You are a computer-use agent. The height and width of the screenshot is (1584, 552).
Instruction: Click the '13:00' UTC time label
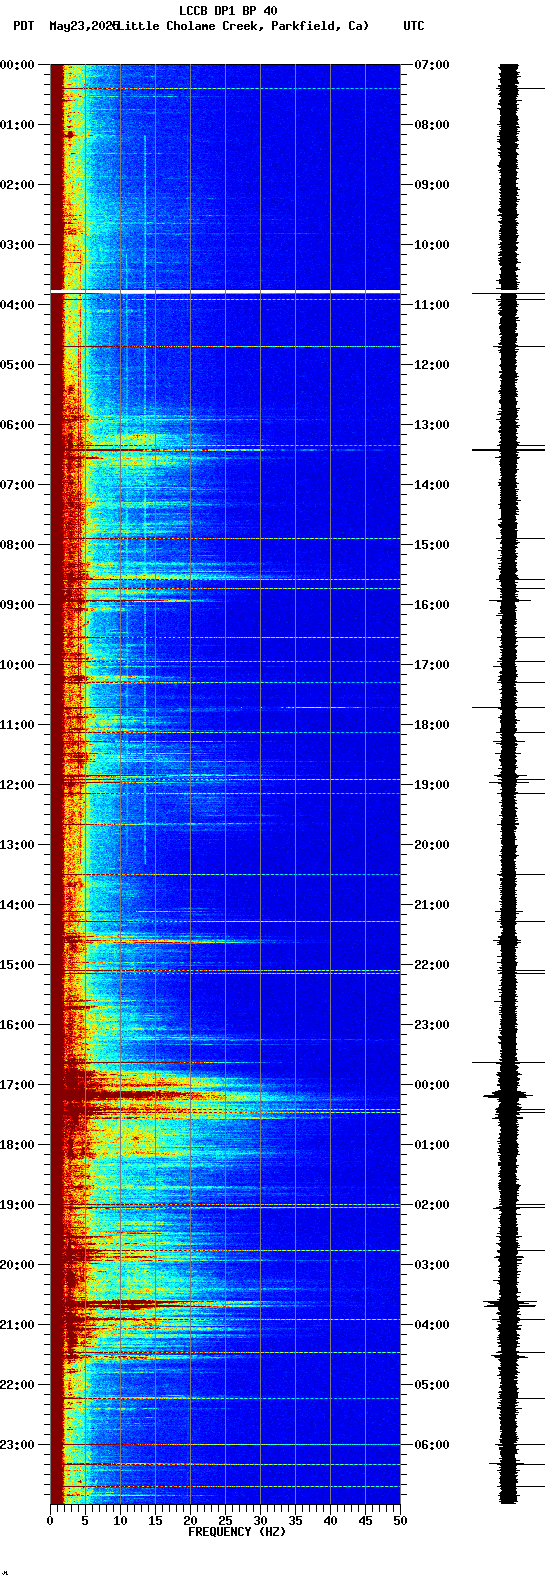coord(431,425)
